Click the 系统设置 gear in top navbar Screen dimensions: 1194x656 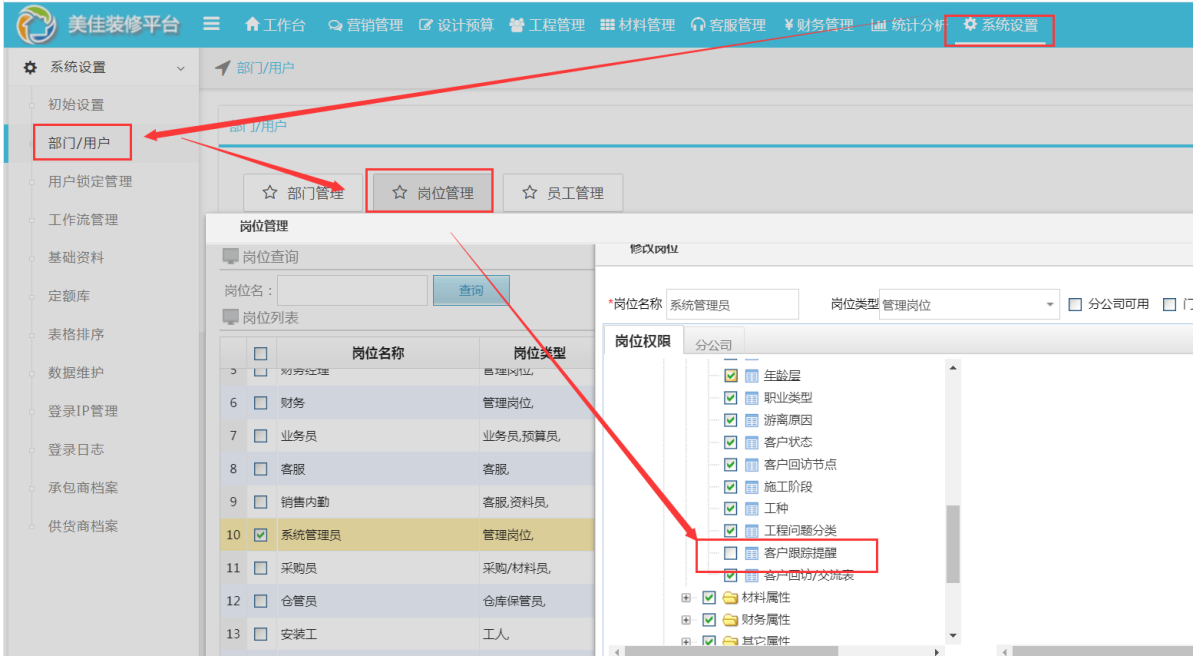point(969,25)
